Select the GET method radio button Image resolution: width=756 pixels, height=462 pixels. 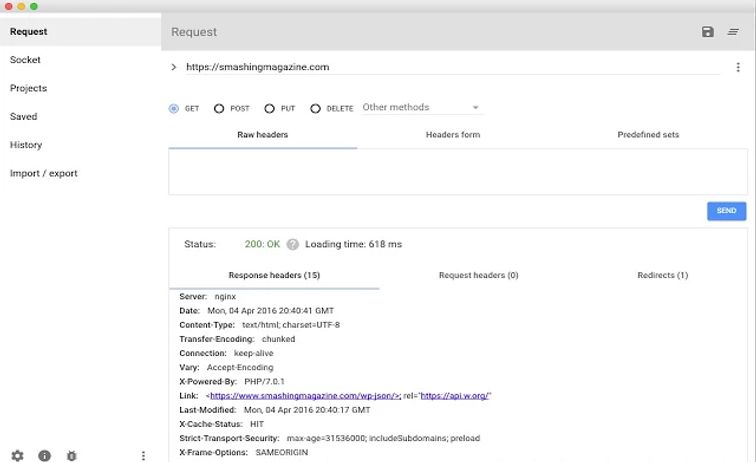pos(174,108)
